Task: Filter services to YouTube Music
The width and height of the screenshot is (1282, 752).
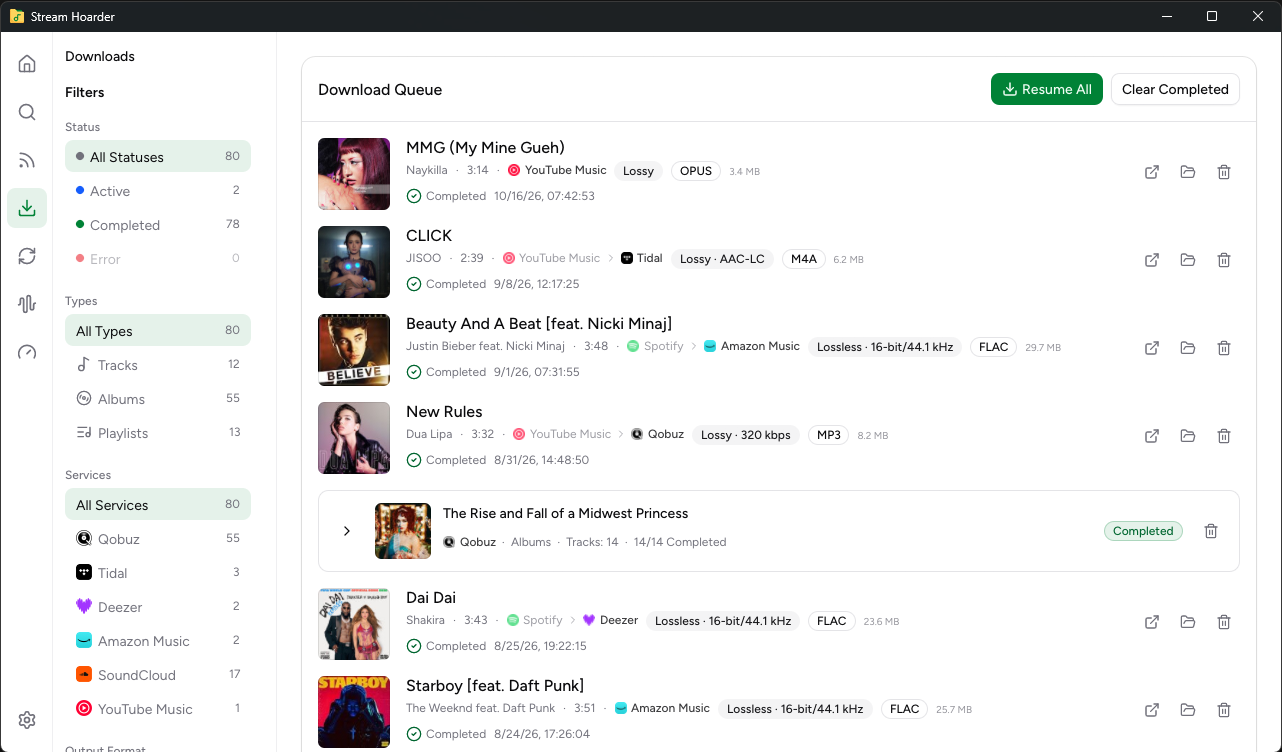Action: (158, 708)
